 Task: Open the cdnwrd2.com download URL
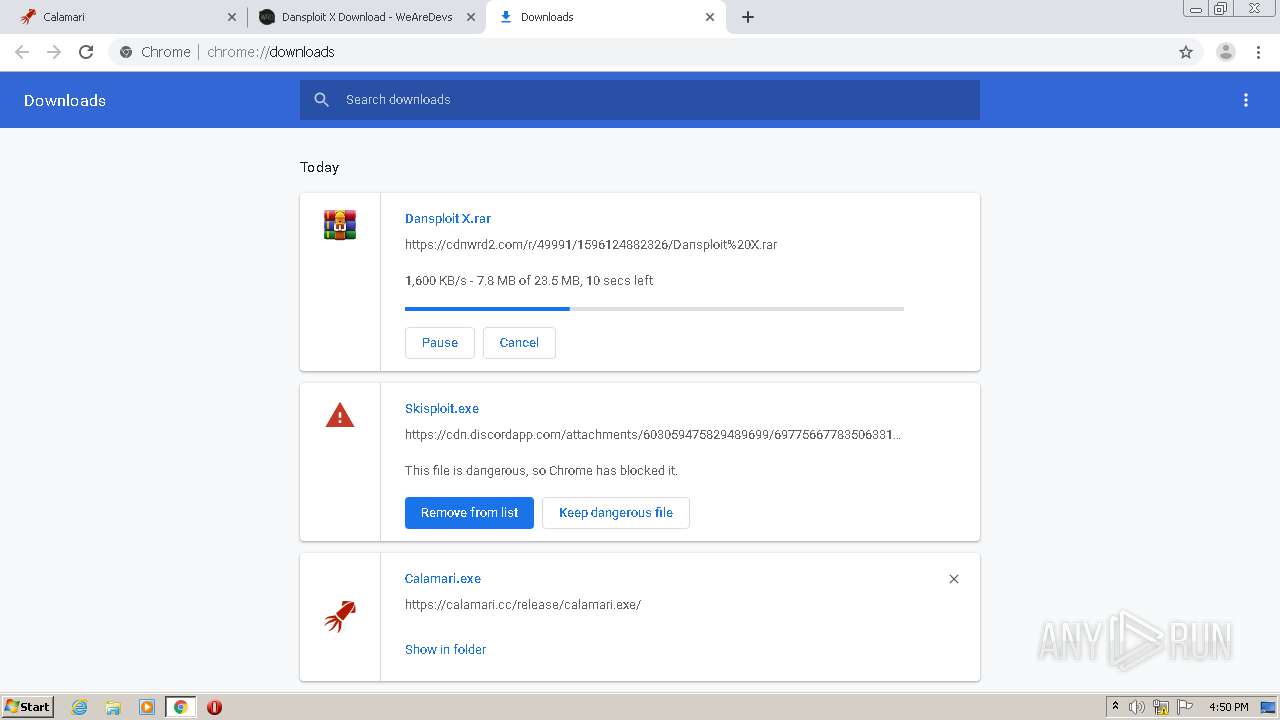(x=591, y=244)
